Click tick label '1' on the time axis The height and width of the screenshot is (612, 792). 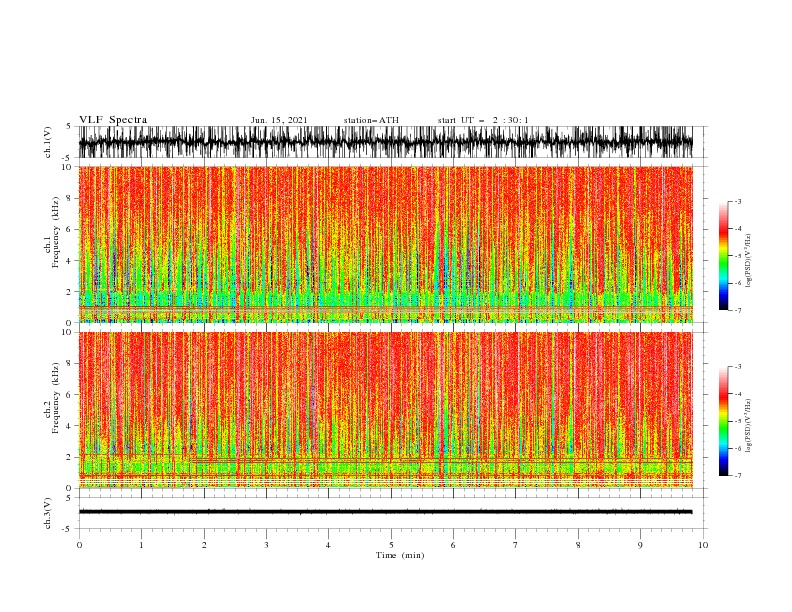point(141,545)
